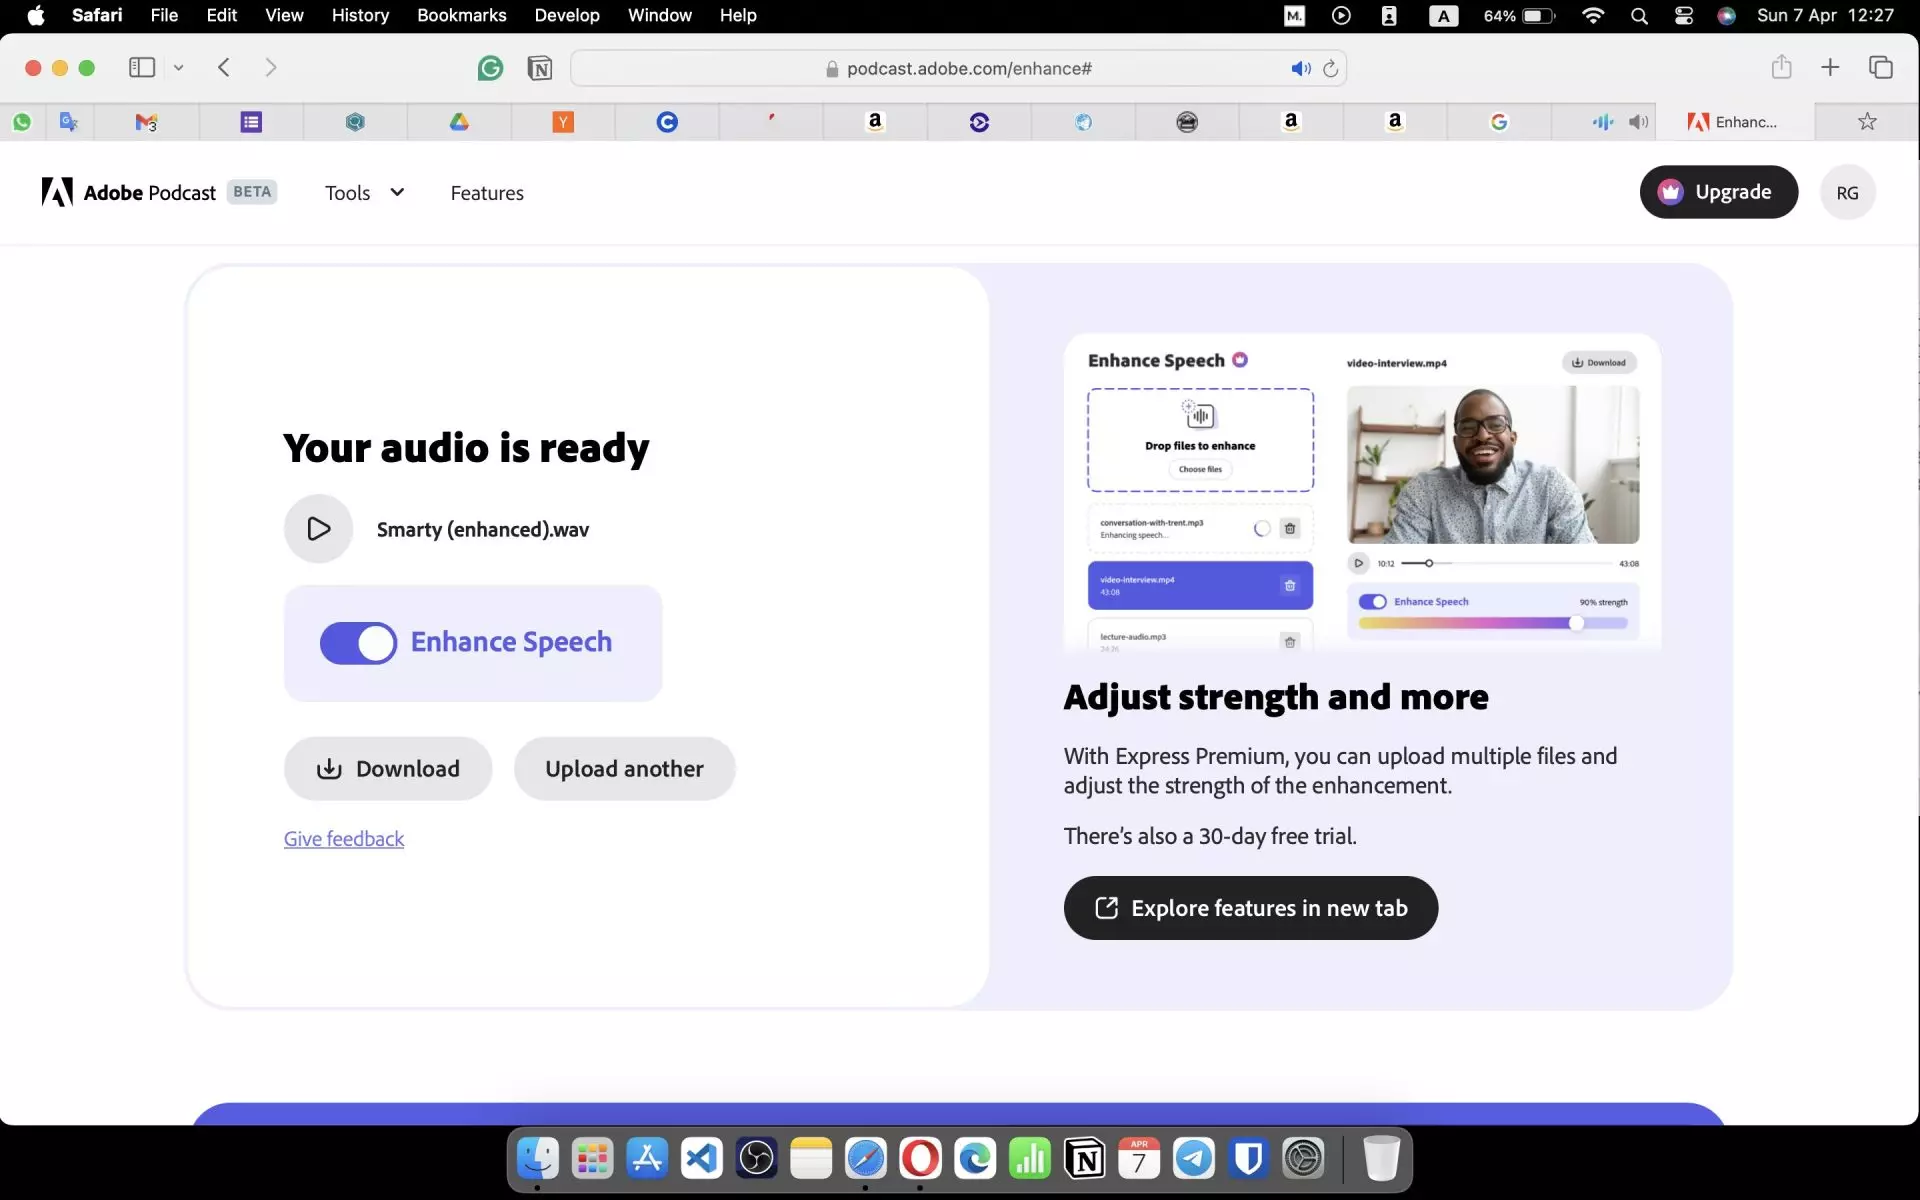Click the BETA badge
This screenshot has width=1920, height=1200.
point(252,192)
